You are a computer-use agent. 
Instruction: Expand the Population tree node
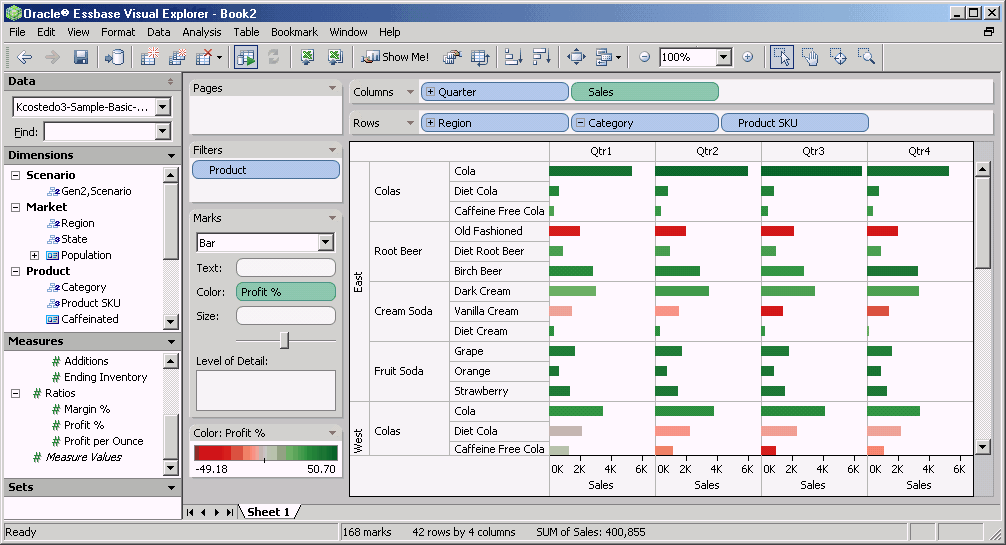pyautogui.click(x=35, y=255)
